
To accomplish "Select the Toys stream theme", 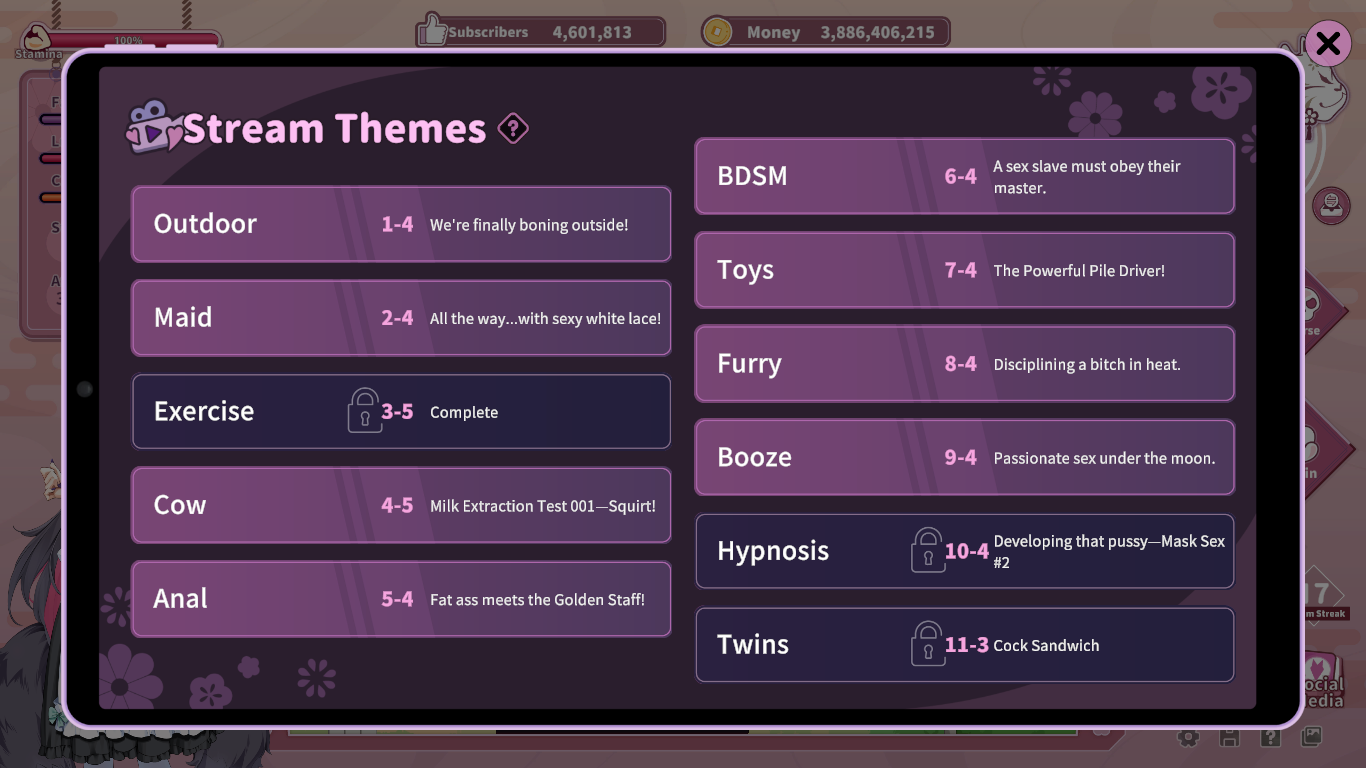I will pos(965,270).
